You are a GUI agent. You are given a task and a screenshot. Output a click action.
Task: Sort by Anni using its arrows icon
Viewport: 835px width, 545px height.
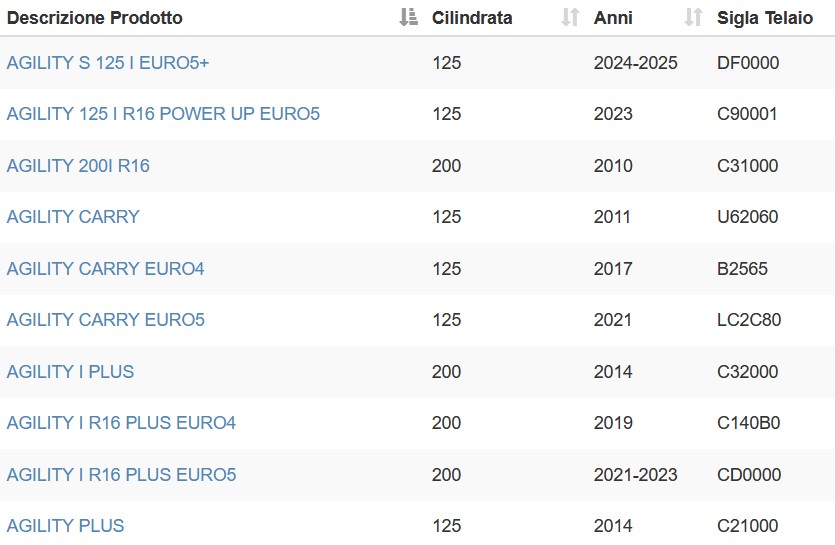[693, 17]
